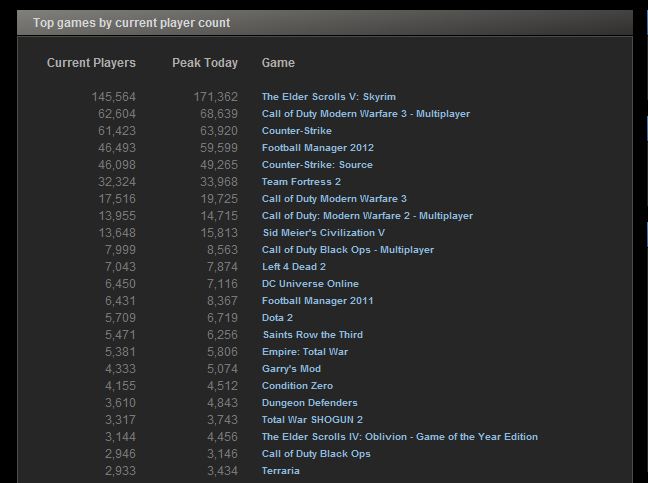
Task: Select the Game column header
Action: click(278, 63)
